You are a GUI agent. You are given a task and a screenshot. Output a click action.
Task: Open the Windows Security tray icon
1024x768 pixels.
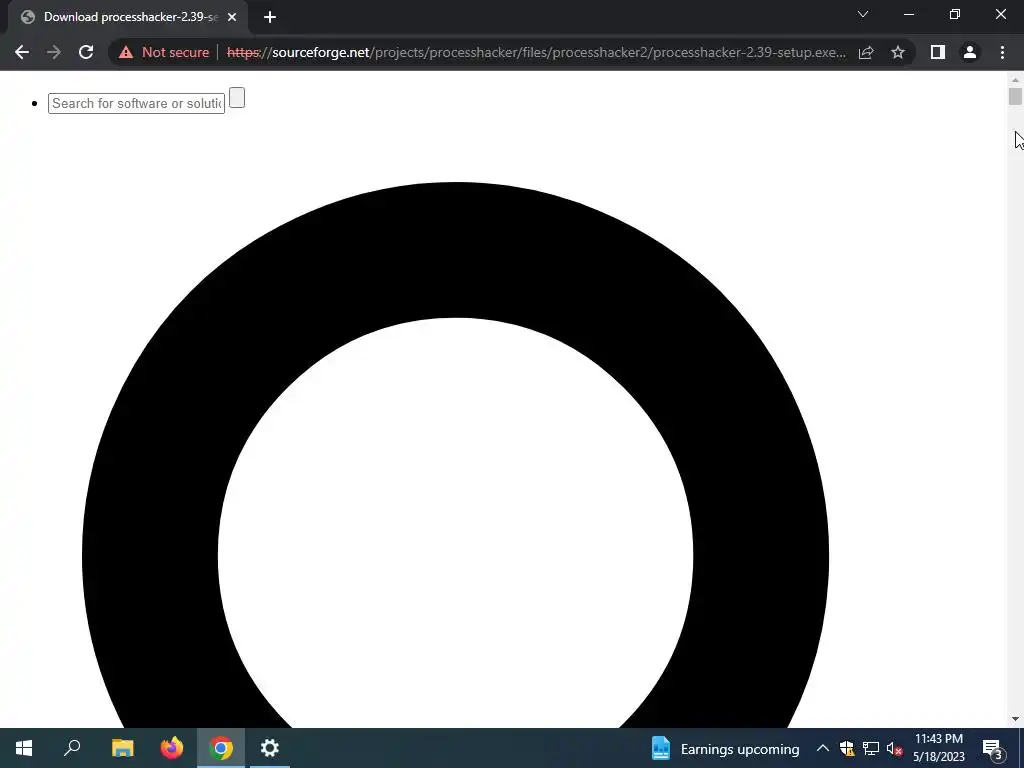[847, 748]
